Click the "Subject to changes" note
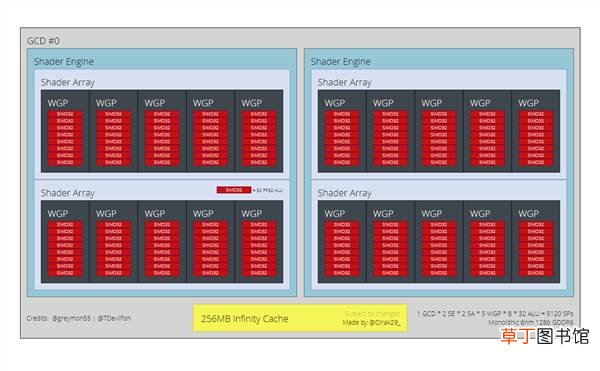Image resolution: width=600 pixels, height=371 pixels. (x=372, y=314)
